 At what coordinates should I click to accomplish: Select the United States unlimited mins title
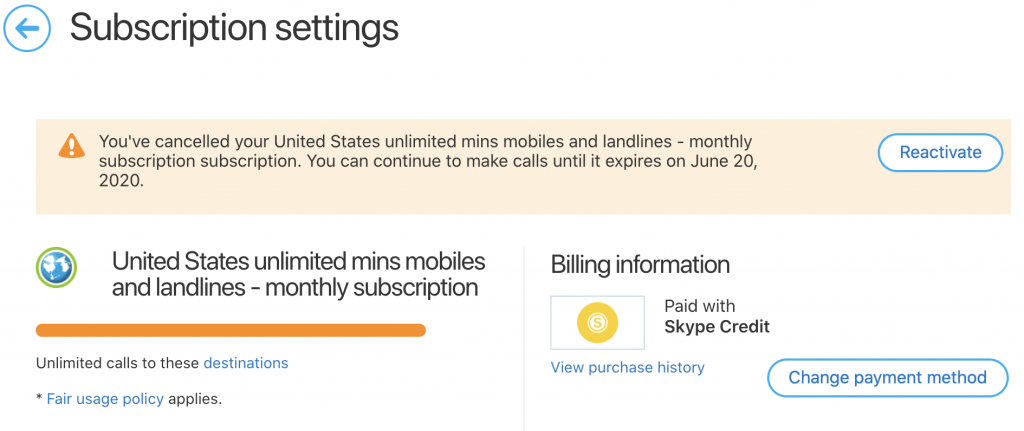pyautogui.click(x=298, y=274)
